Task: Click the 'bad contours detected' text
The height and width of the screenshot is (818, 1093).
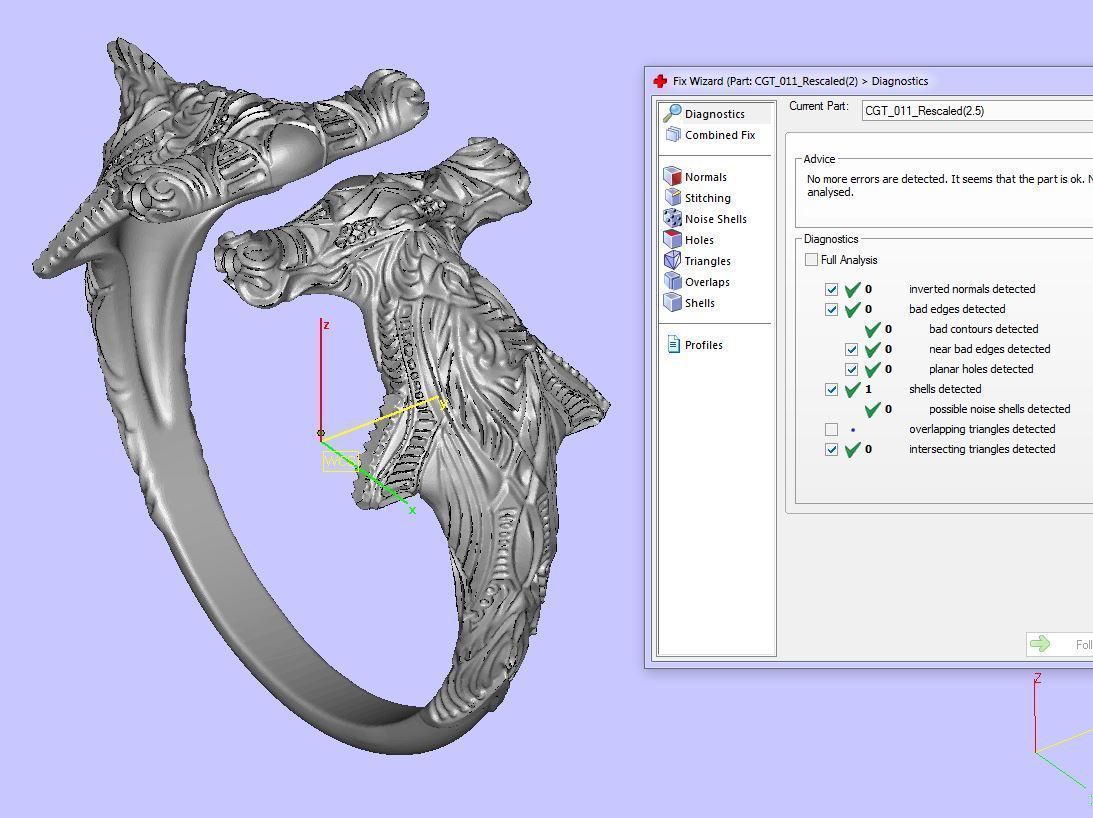Action: coord(984,328)
